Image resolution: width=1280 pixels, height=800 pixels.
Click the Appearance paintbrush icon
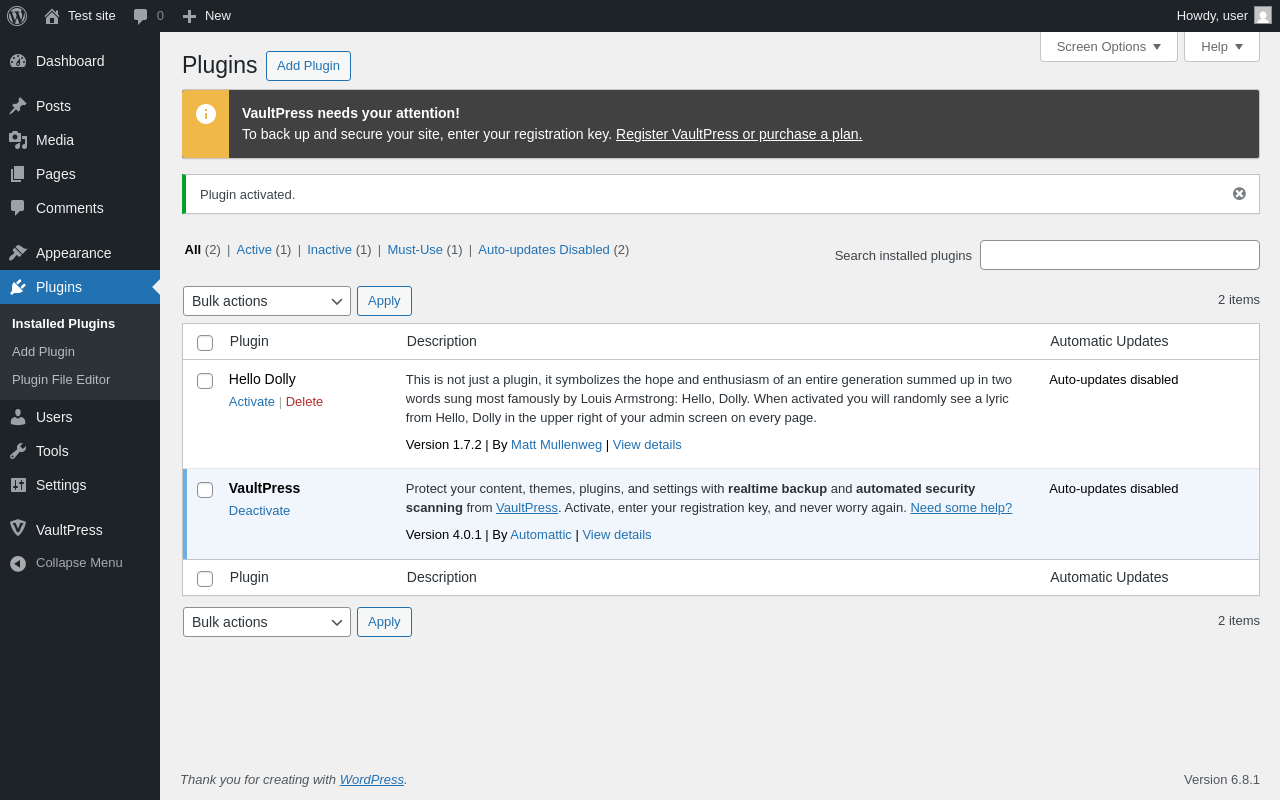point(18,253)
